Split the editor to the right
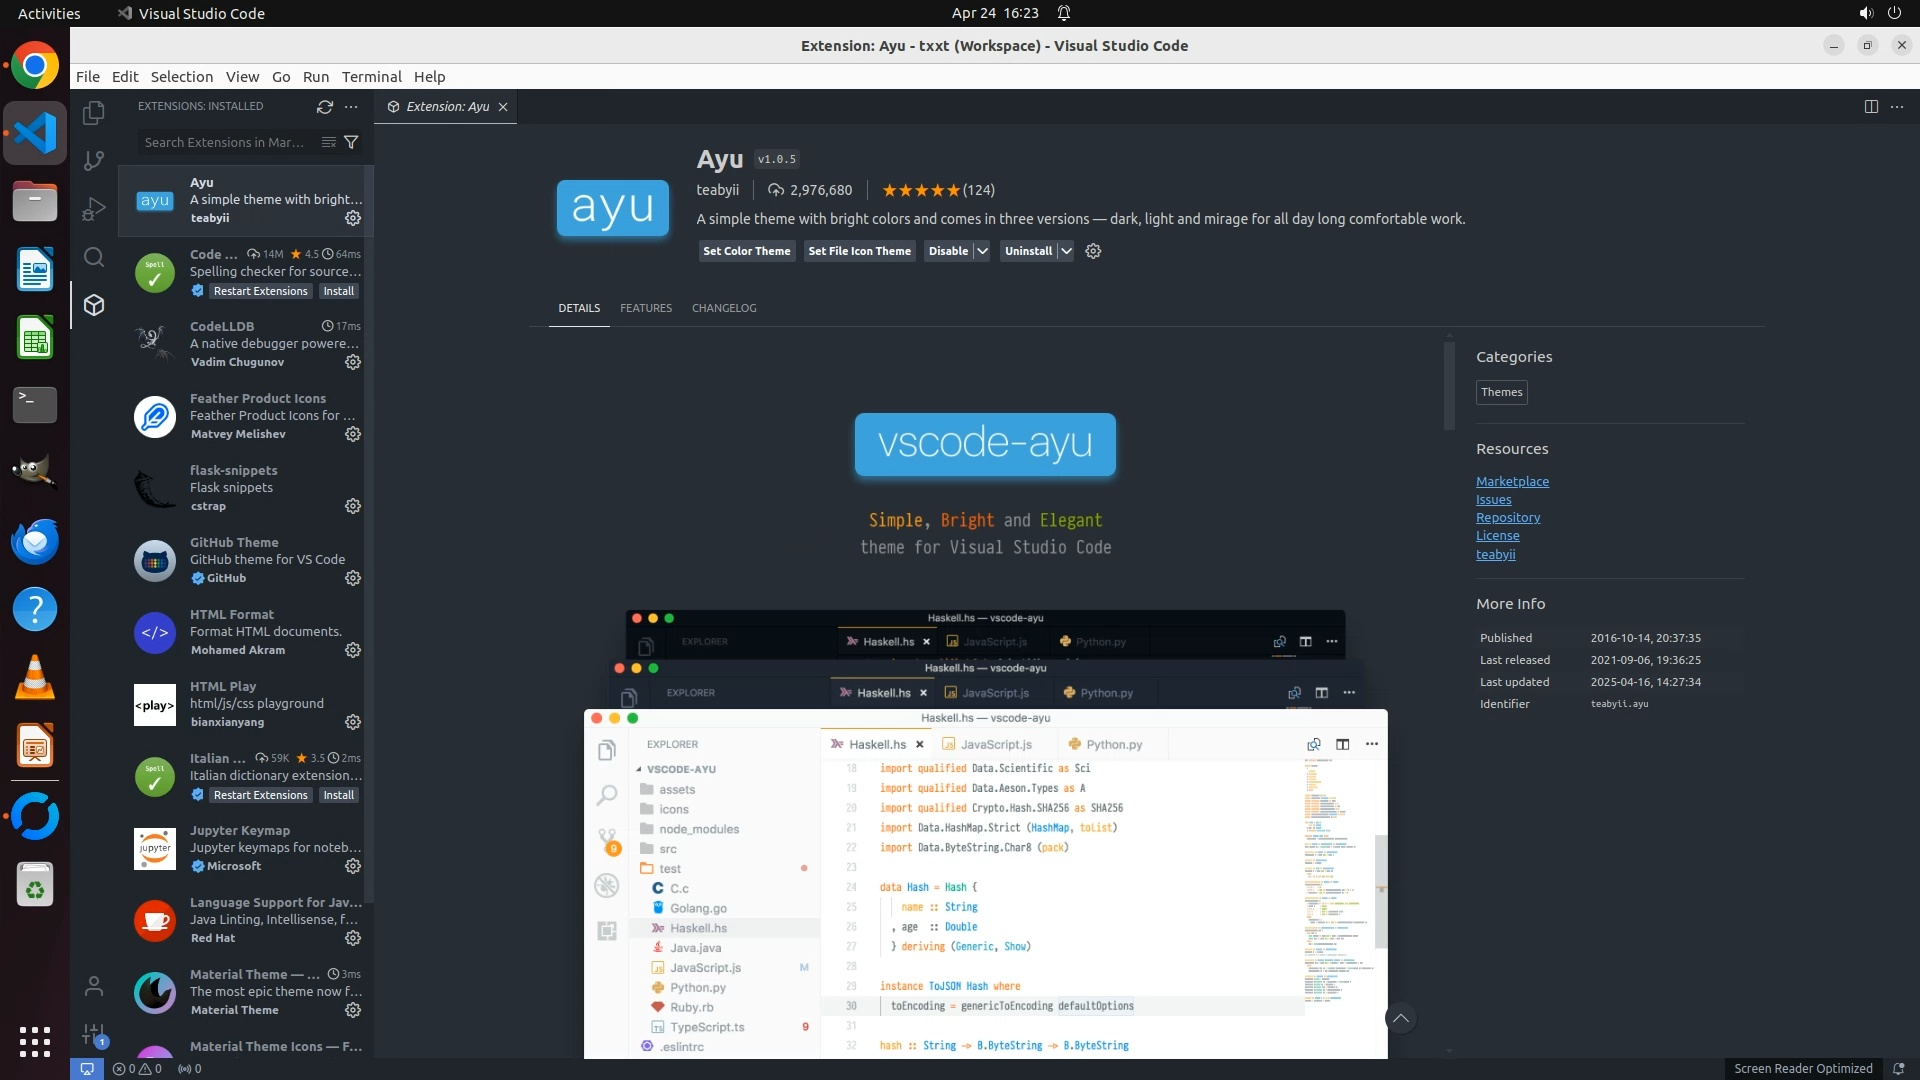 1871,106
